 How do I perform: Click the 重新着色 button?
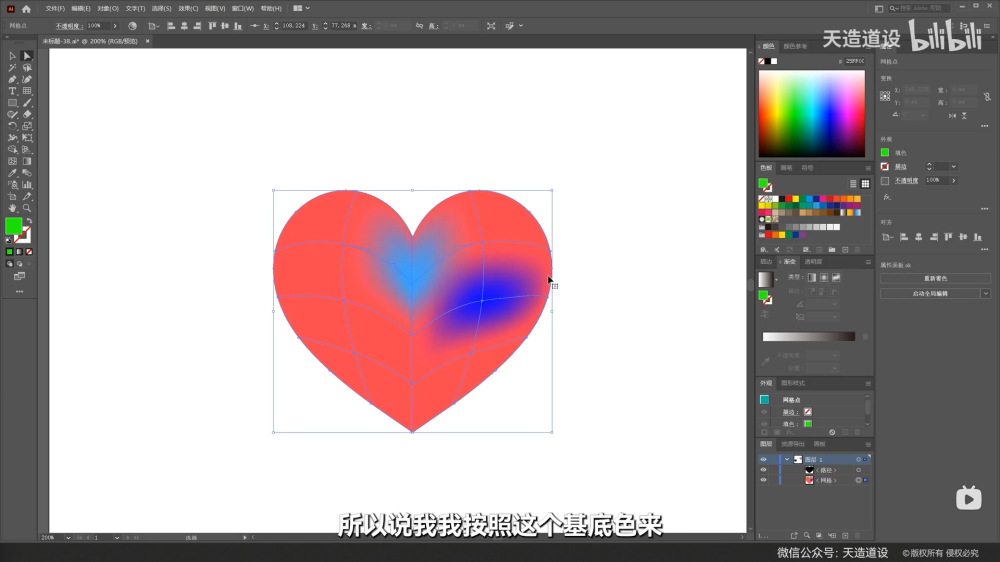(935, 279)
